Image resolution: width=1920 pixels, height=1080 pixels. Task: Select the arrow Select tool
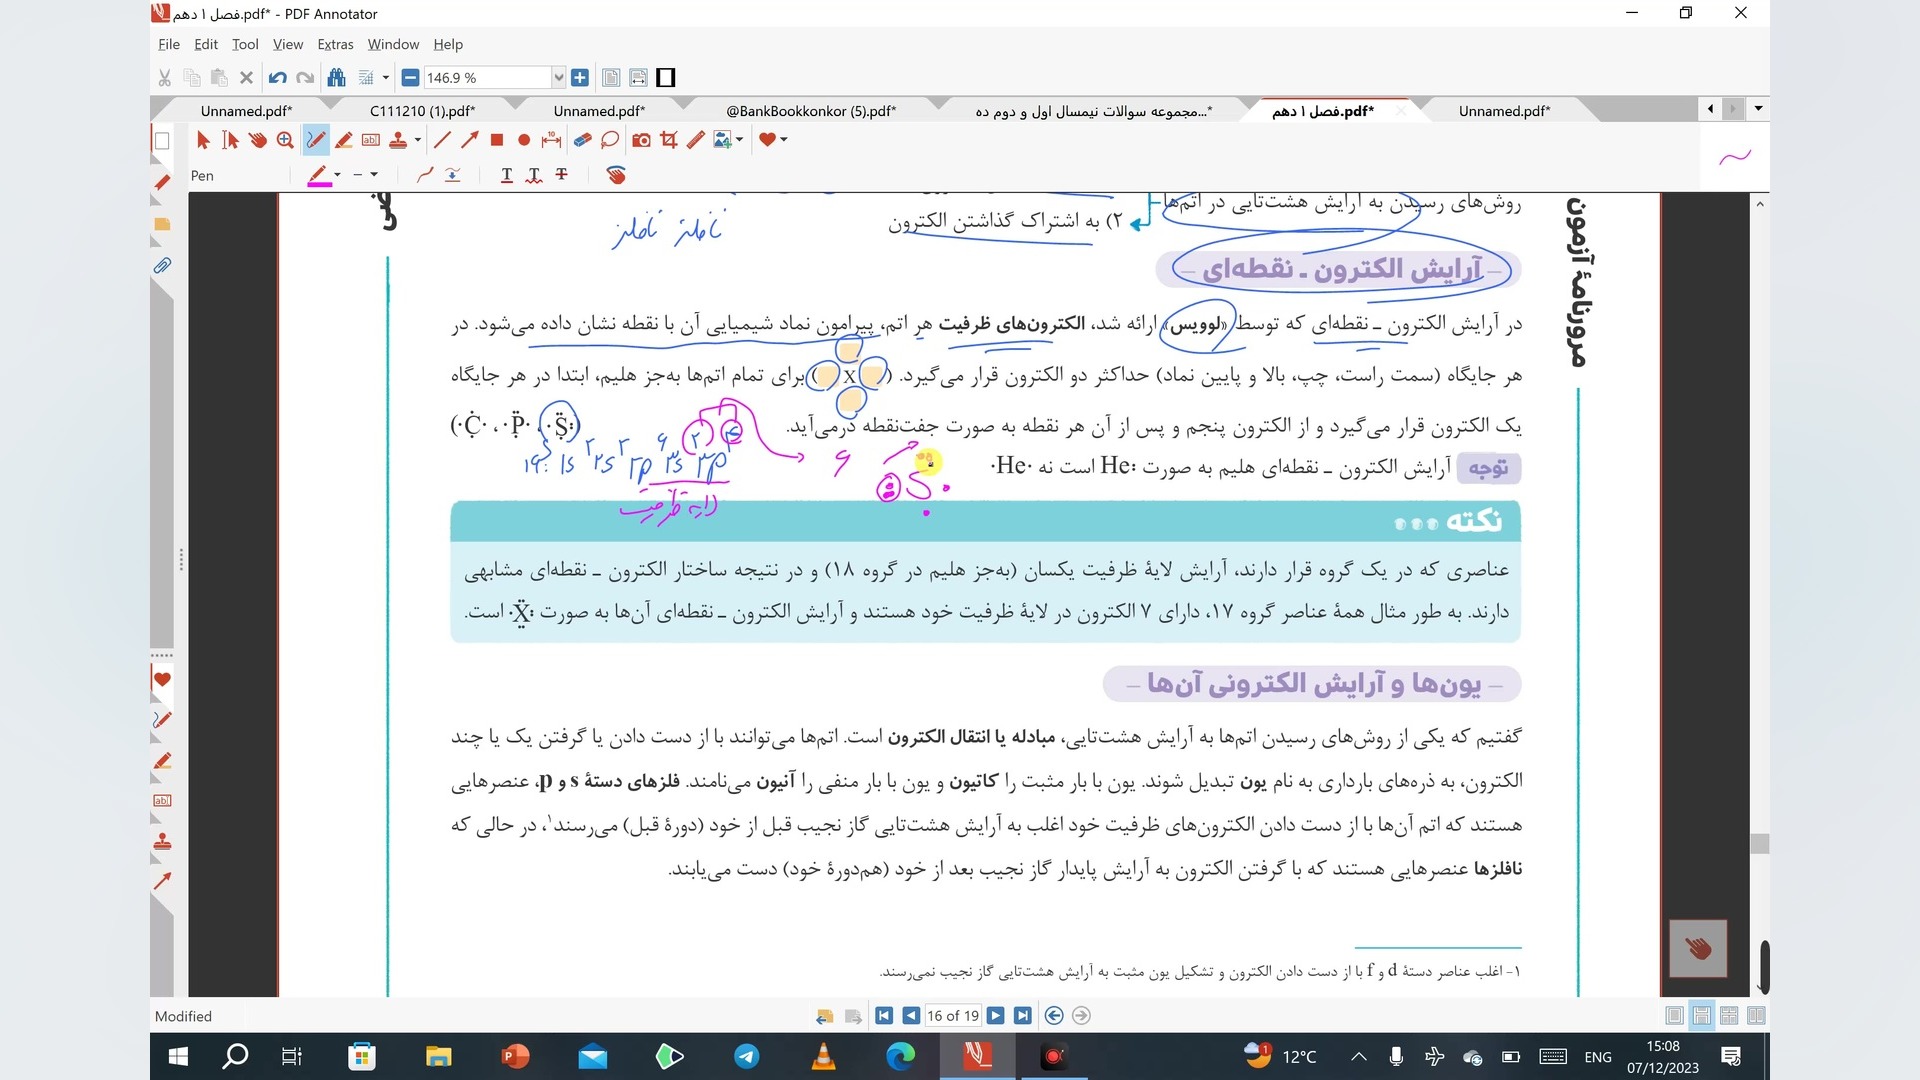coord(203,140)
